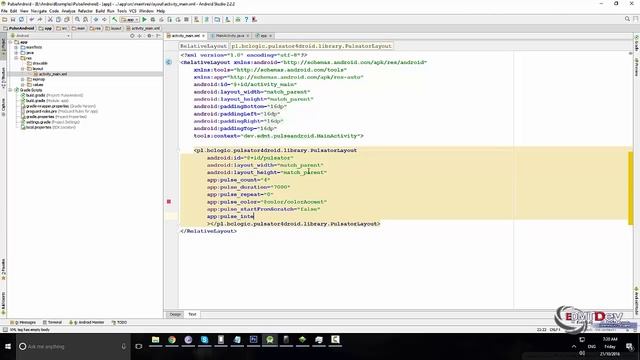Click the red error marker in editor gutter
This screenshot has width=640, height=360.
[x=169, y=202]
